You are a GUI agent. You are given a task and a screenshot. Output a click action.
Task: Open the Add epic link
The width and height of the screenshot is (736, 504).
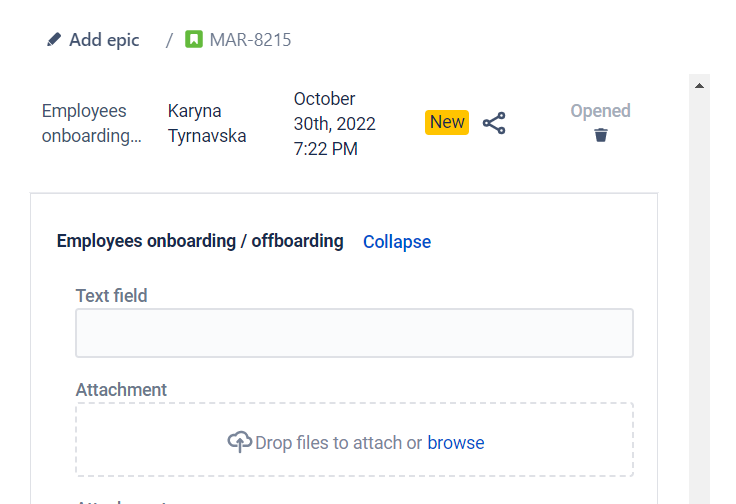point(104,40)
